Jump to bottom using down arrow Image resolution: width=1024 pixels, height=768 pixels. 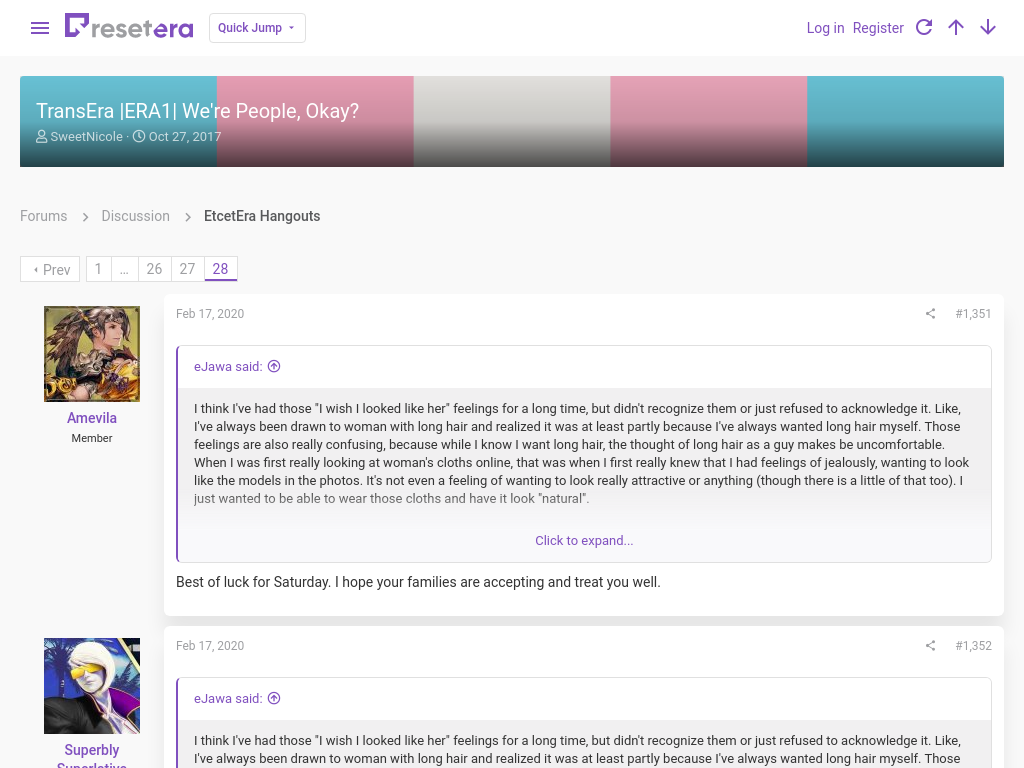987,27
